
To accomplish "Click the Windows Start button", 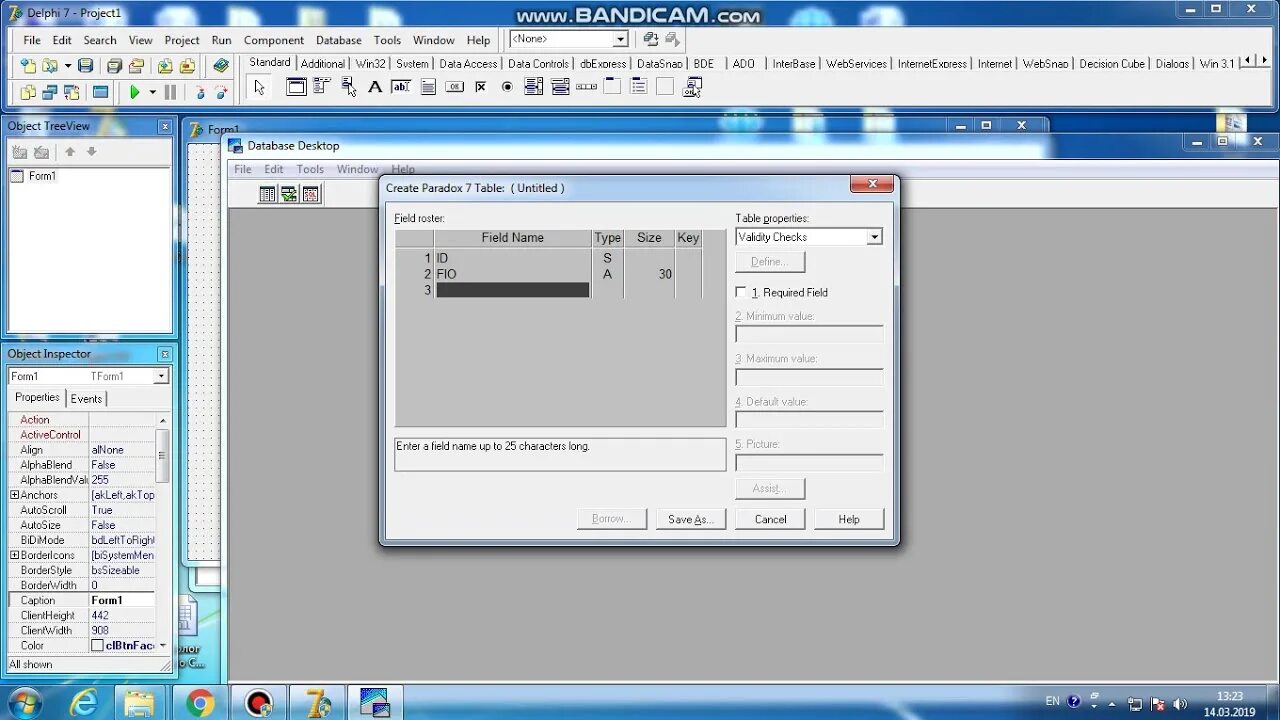I will coord(22,702).
